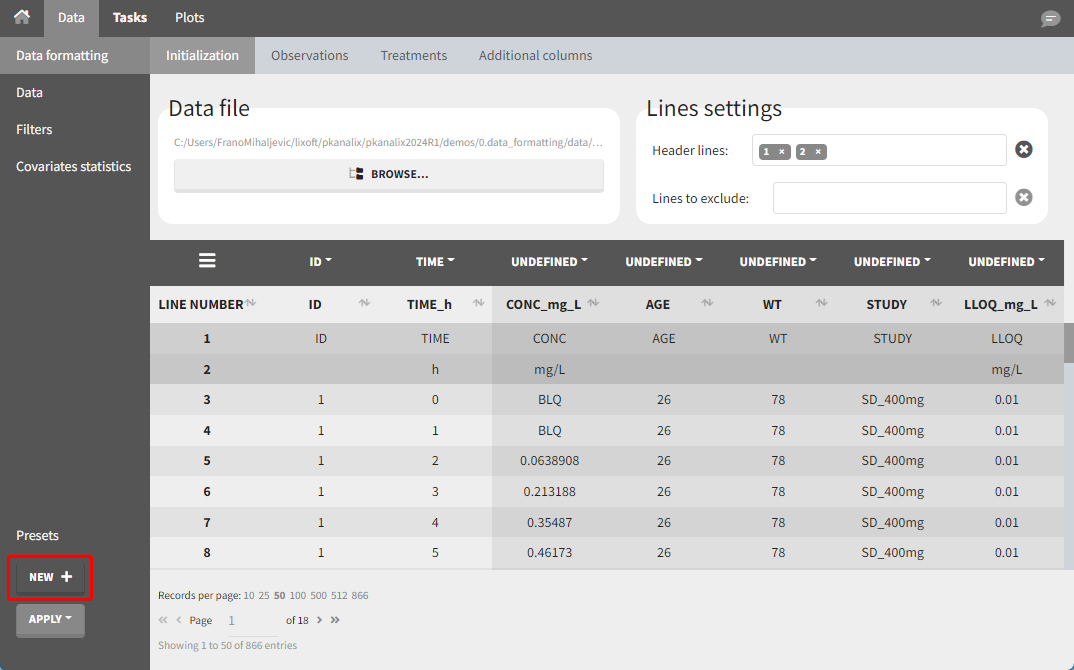The height and width of the screenshot is (670, 1074).
Task: Open the Tasks menu tab
Action: click(129, 18)
